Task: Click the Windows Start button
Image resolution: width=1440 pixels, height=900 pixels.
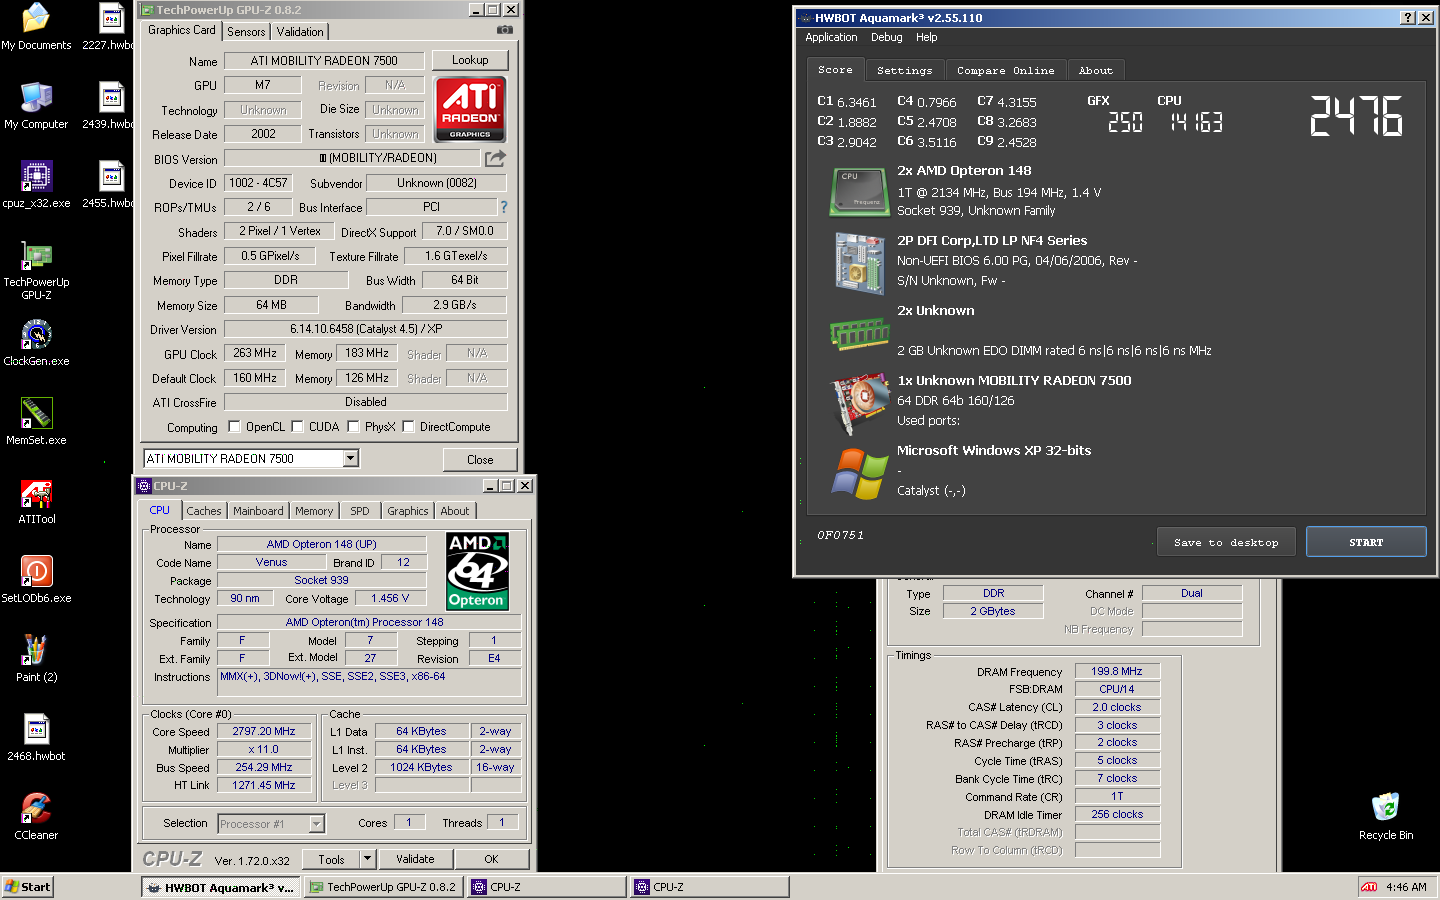Action: [28, 887]
